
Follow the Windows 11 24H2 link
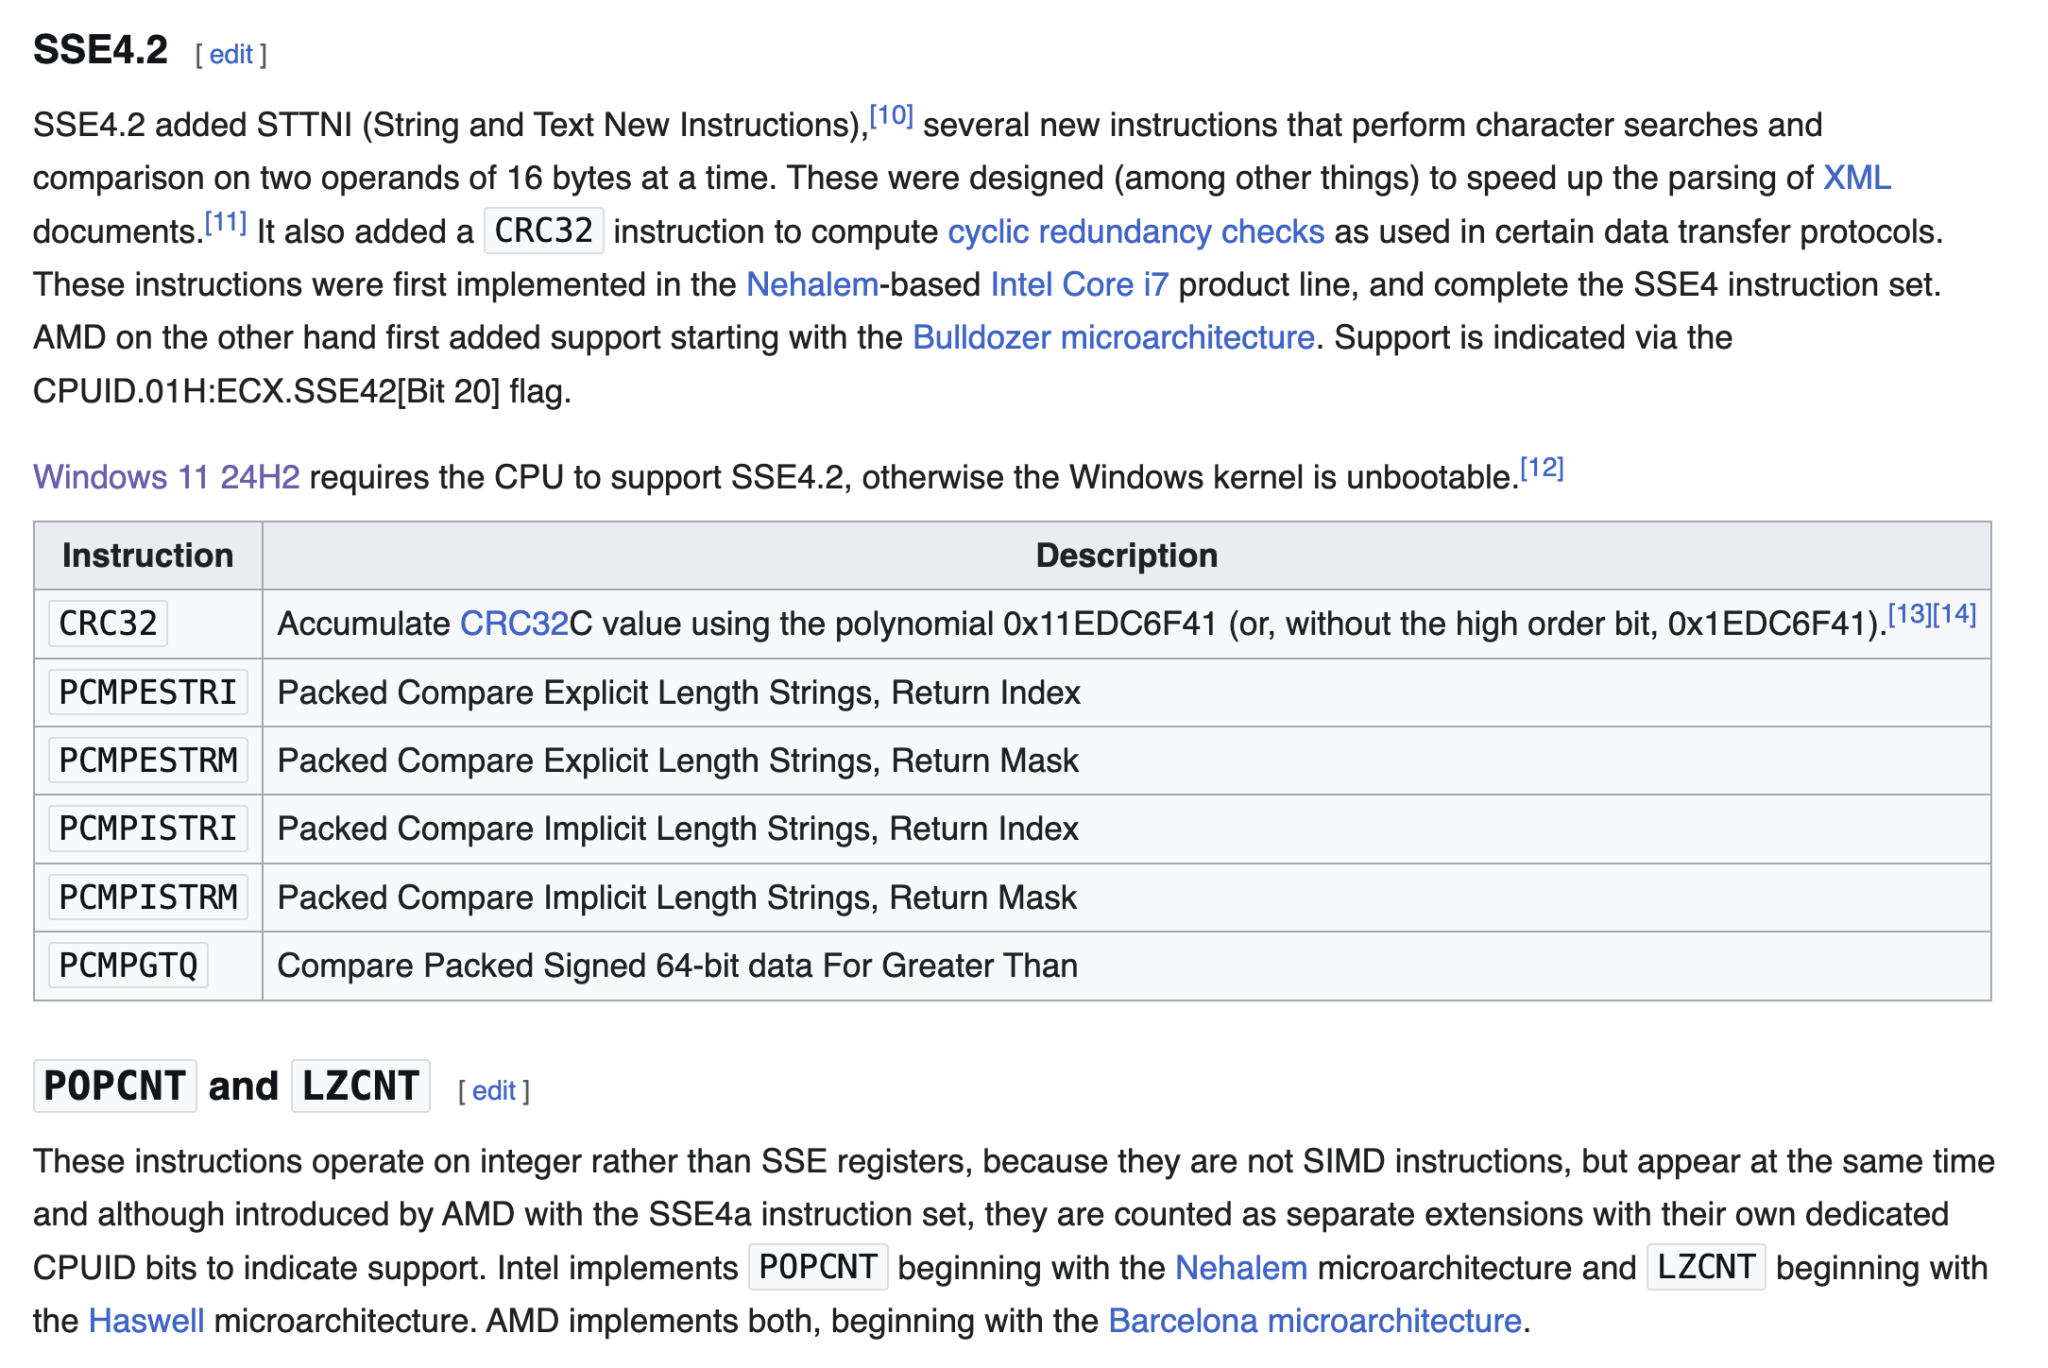[165, 477]
